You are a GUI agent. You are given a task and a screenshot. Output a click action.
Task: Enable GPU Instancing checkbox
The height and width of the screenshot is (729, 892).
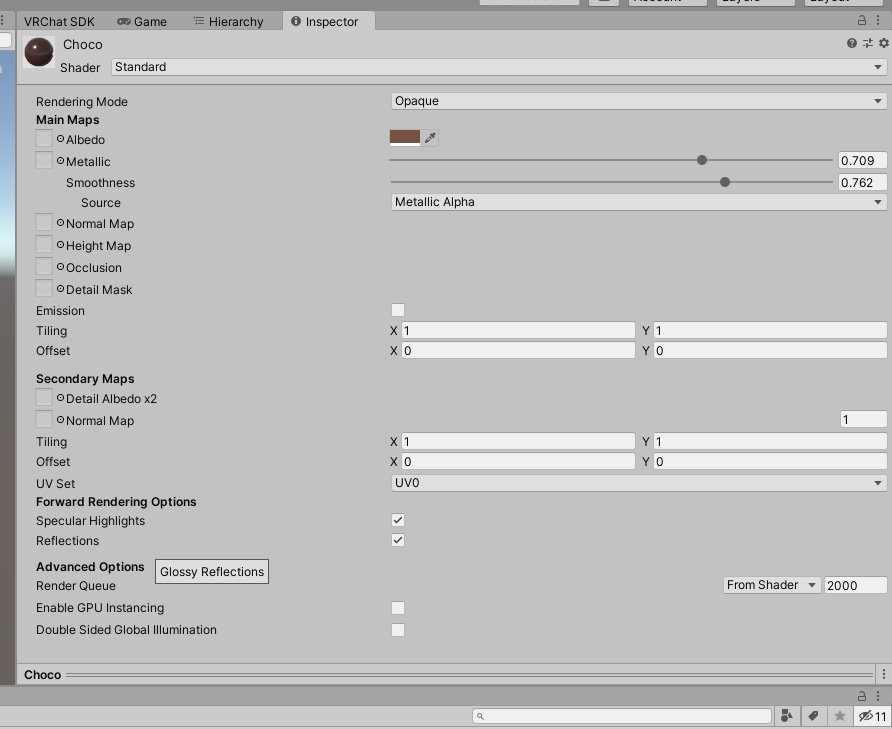tap(398, 608)
